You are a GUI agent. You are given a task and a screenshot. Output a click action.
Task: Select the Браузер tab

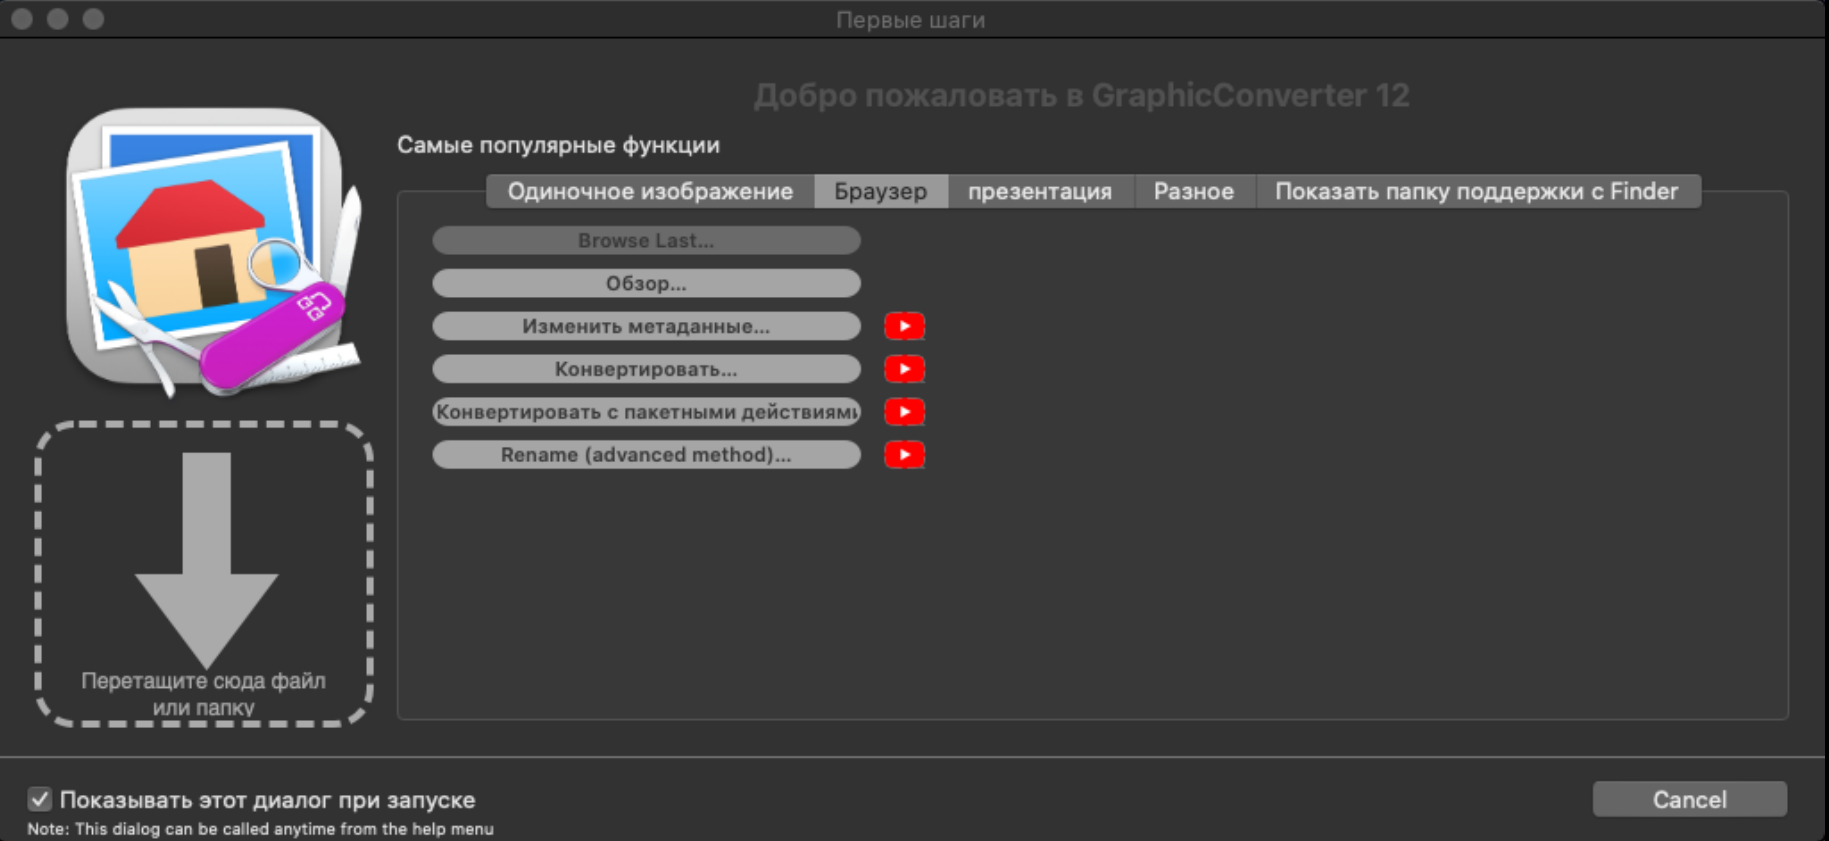tap(880, 191)
